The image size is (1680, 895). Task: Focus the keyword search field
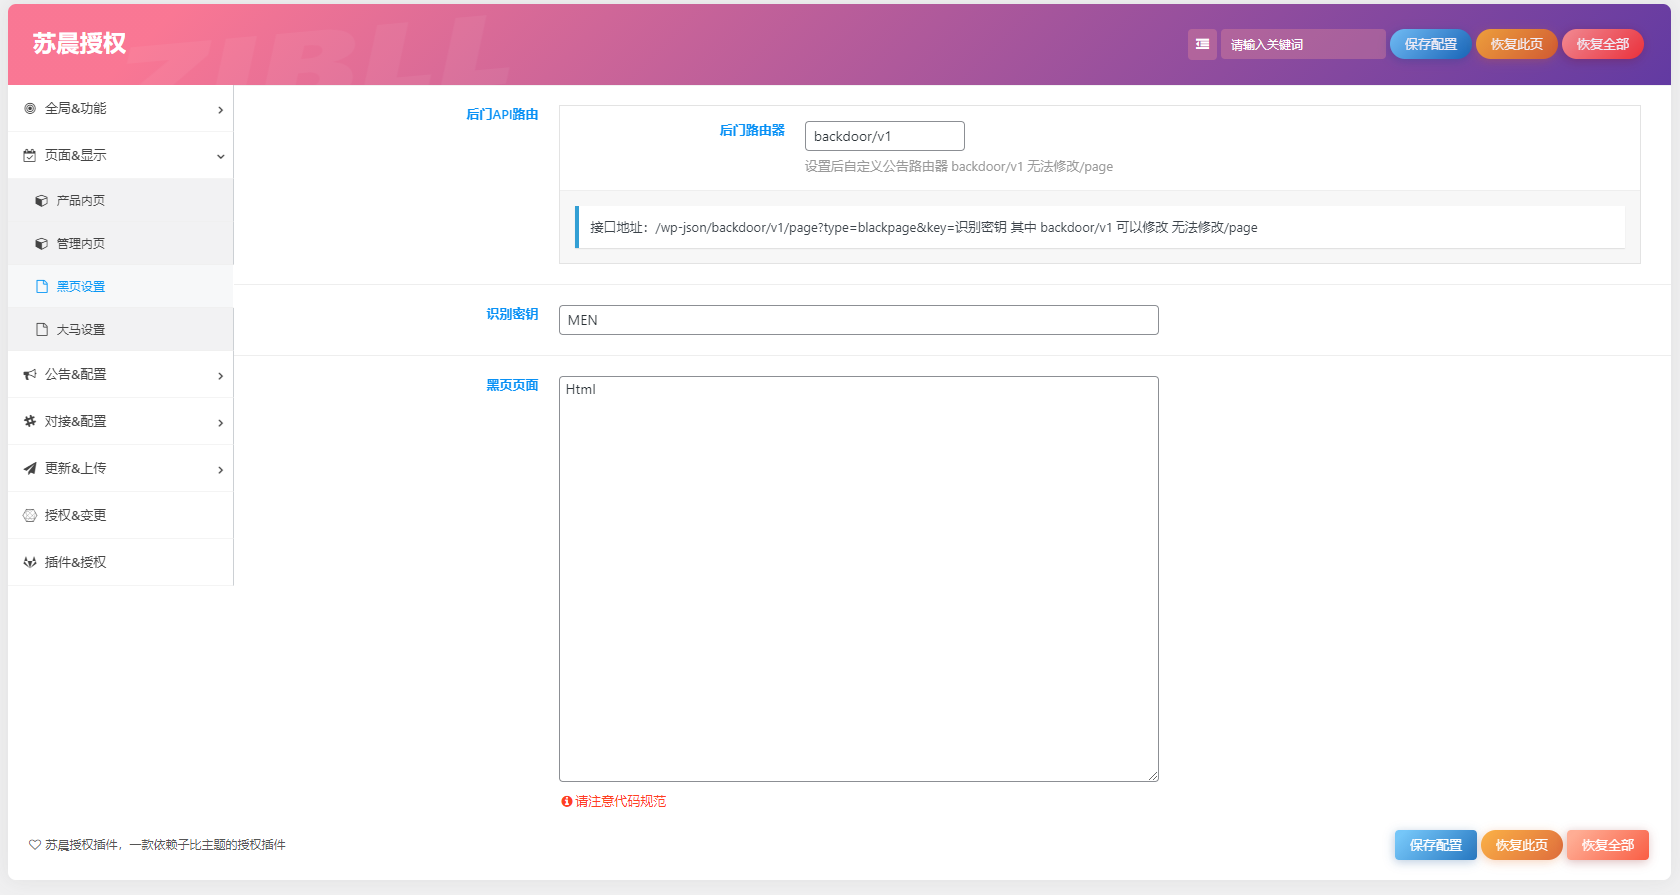pos(1303,44)
